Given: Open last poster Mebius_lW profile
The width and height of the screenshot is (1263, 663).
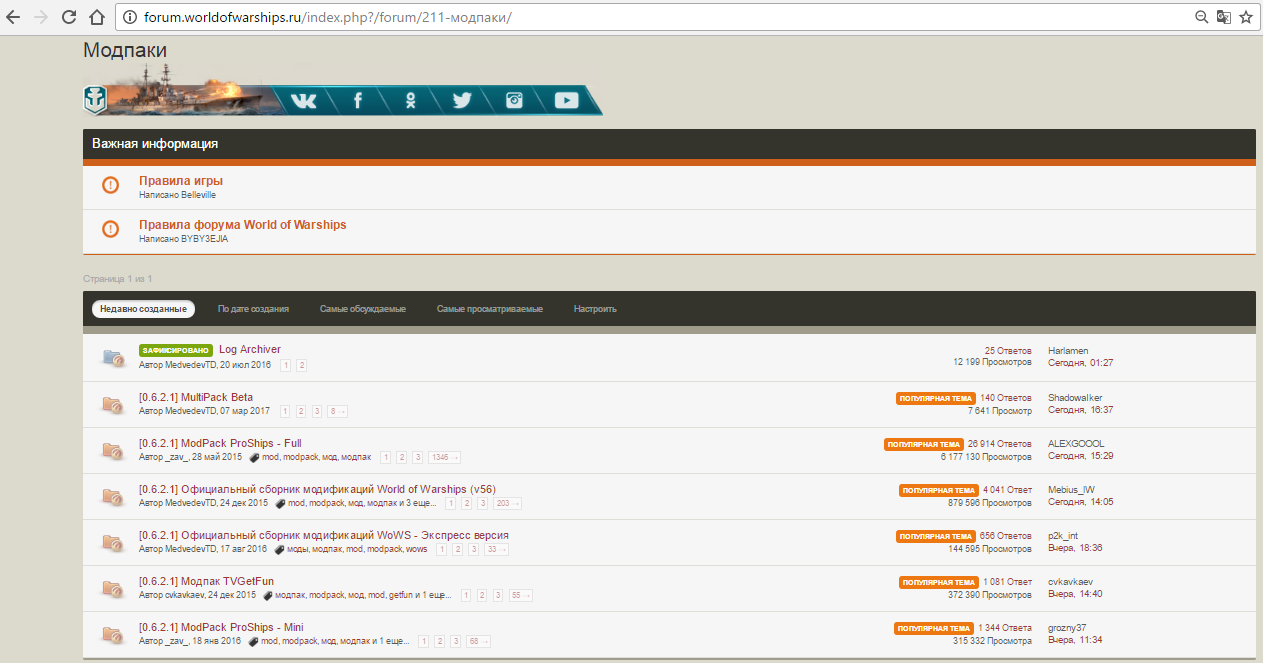Looking at the screenshot, I should coord(1071,489).
